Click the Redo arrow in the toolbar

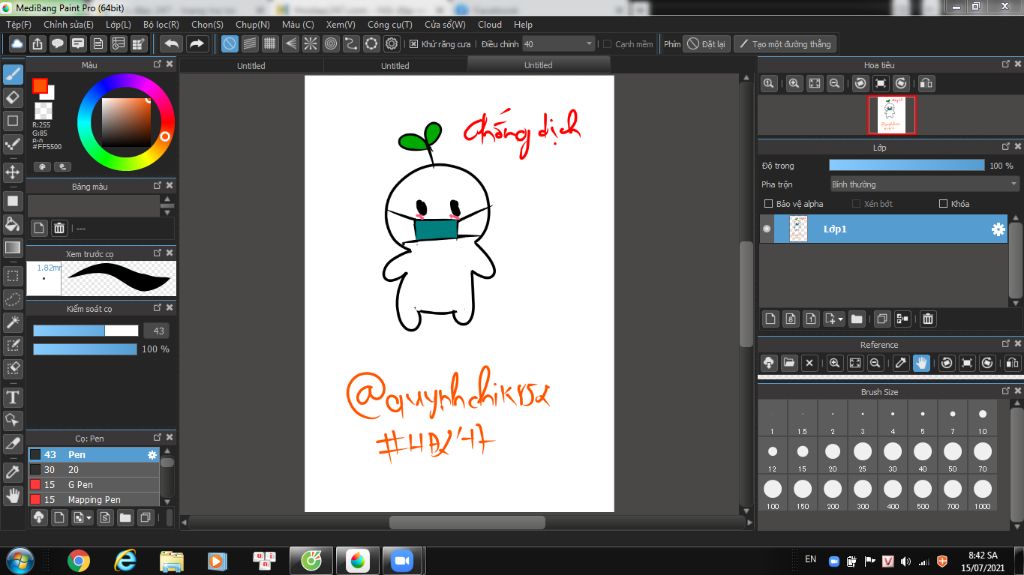point(197,44)
